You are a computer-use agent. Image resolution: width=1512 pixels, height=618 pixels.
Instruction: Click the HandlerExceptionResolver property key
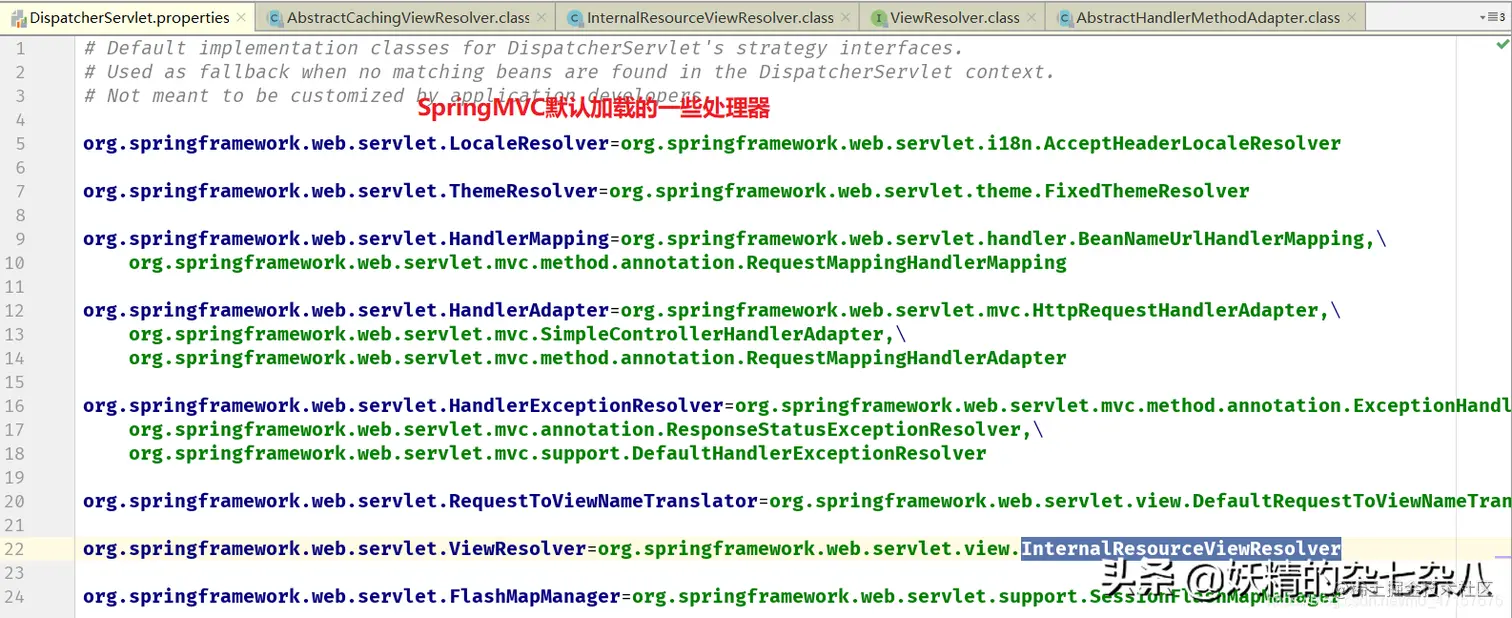tap(403, 406)
